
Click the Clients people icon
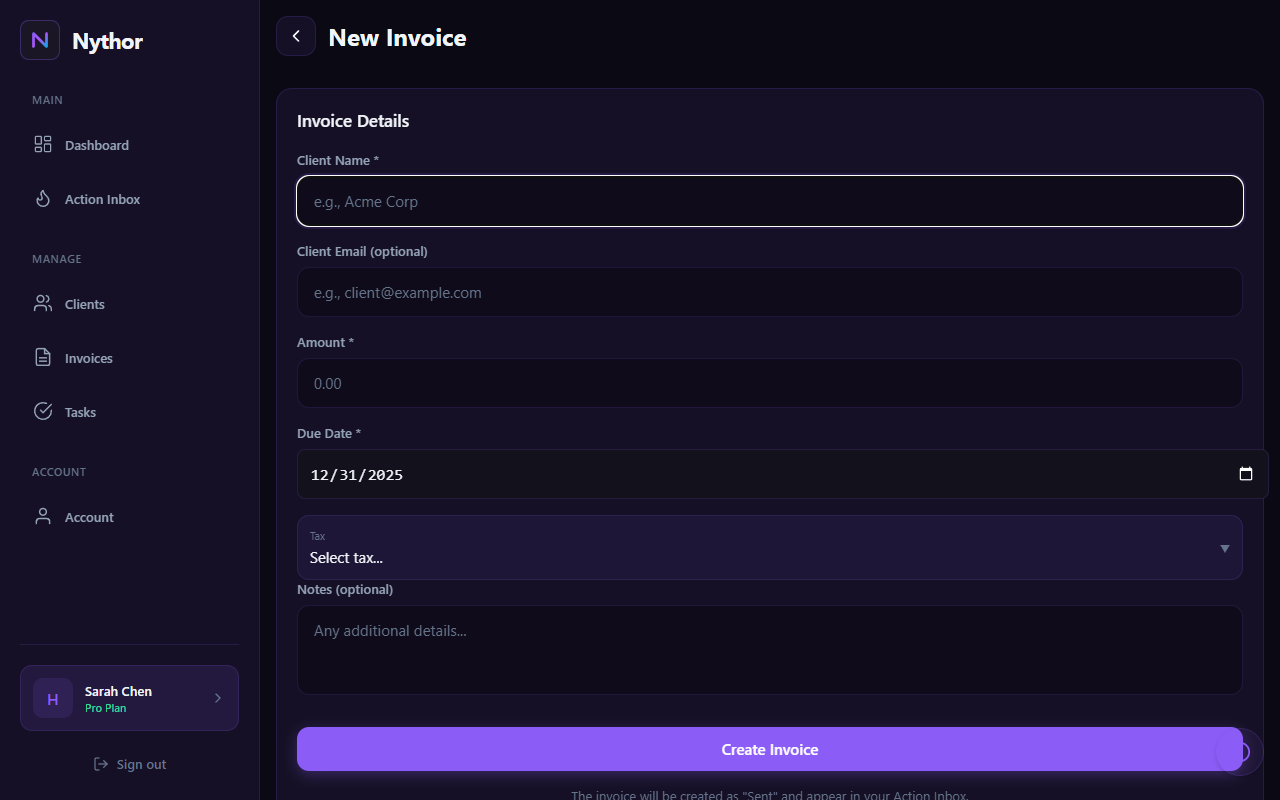coord(43,304)
